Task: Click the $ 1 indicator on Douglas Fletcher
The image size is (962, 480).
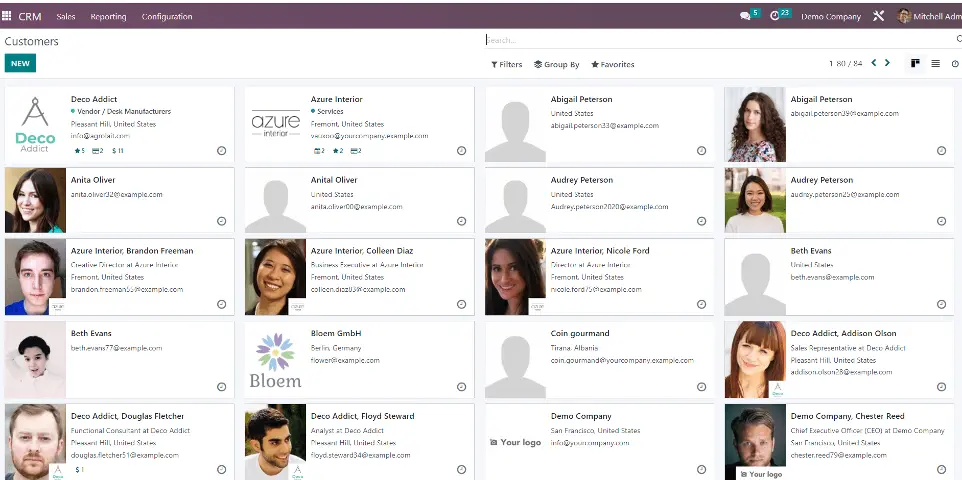Action: [79, 470]
